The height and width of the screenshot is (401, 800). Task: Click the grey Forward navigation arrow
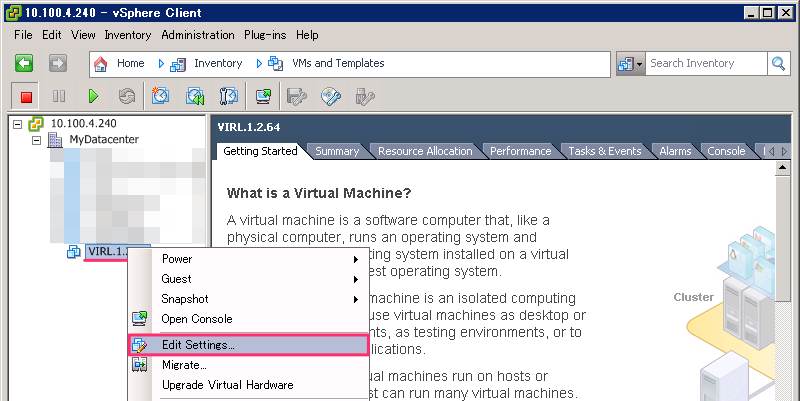(x=58, y=63)
